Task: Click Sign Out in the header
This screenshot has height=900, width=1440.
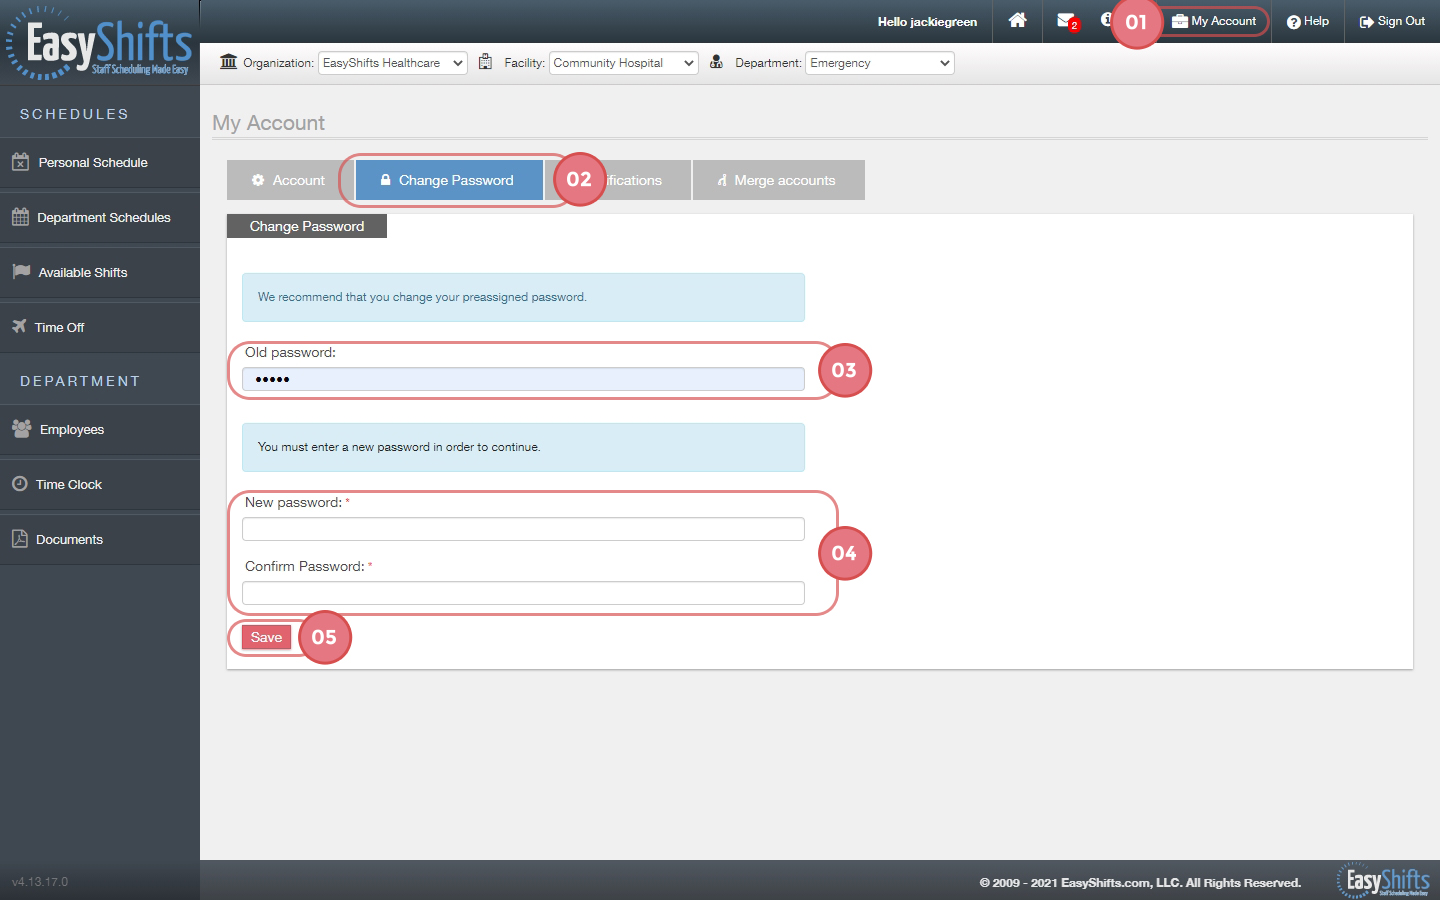Action: tap(1392, 21)
